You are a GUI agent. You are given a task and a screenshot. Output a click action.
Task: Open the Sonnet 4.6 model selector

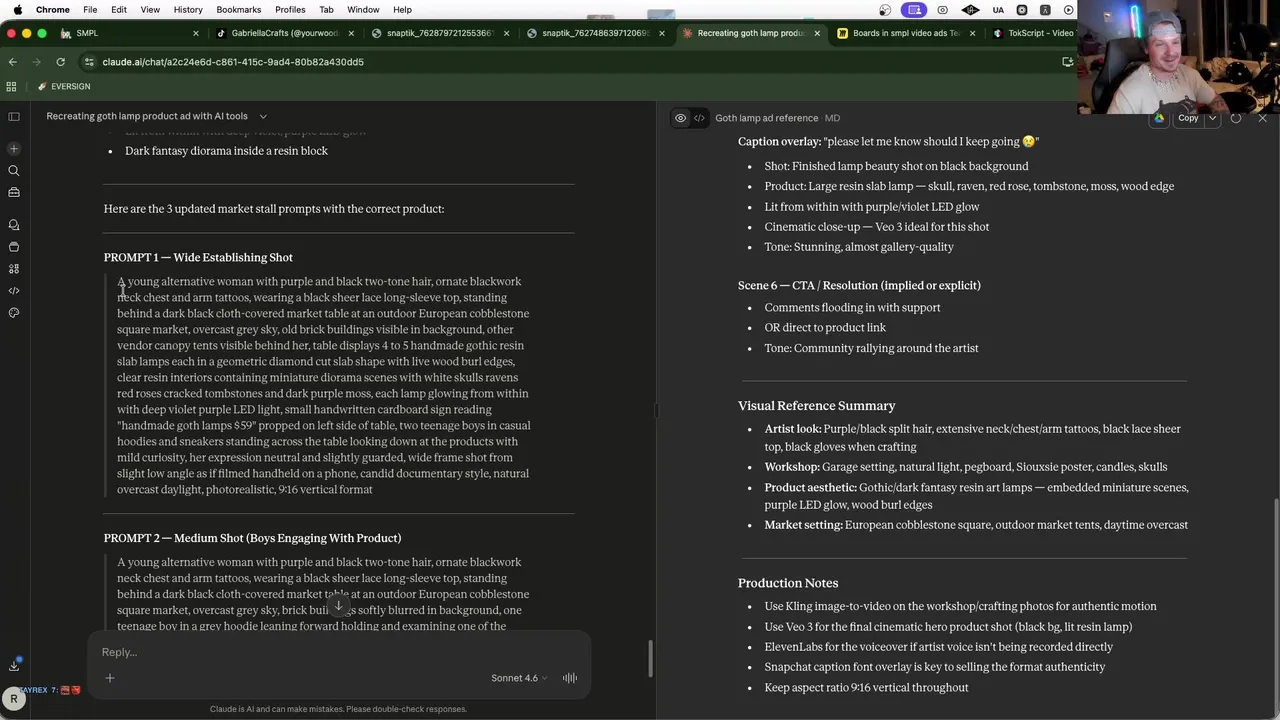tap(519, 678)
